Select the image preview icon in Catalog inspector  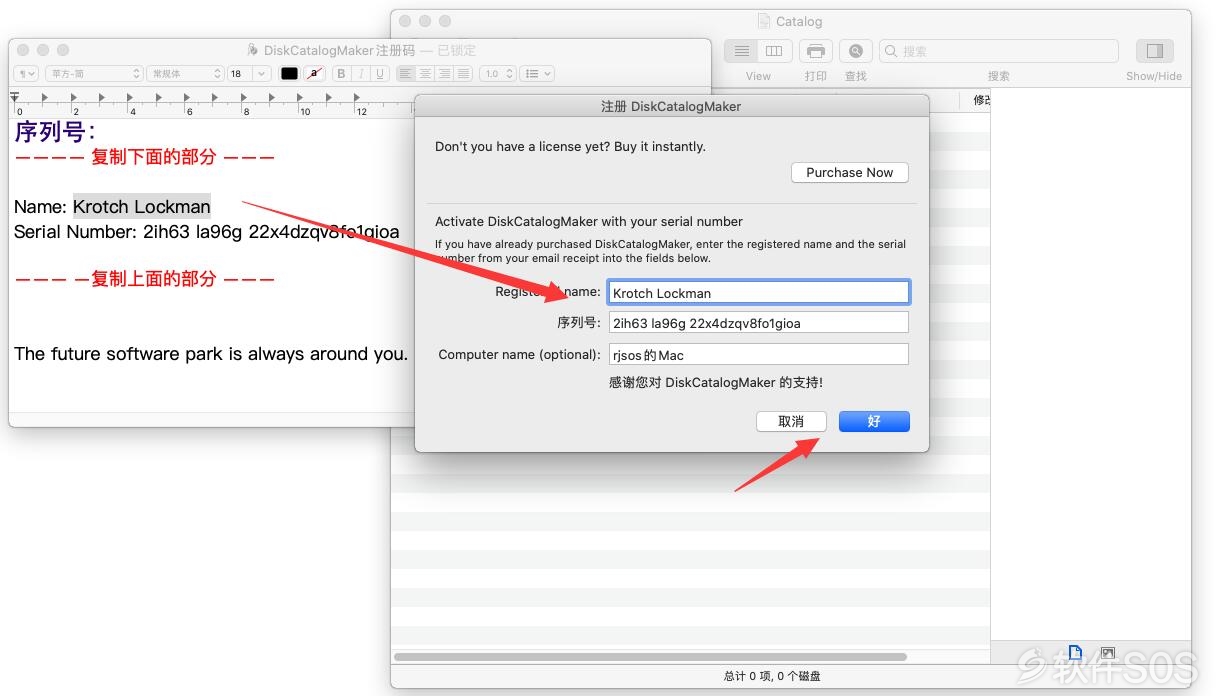pos(1107,653)
